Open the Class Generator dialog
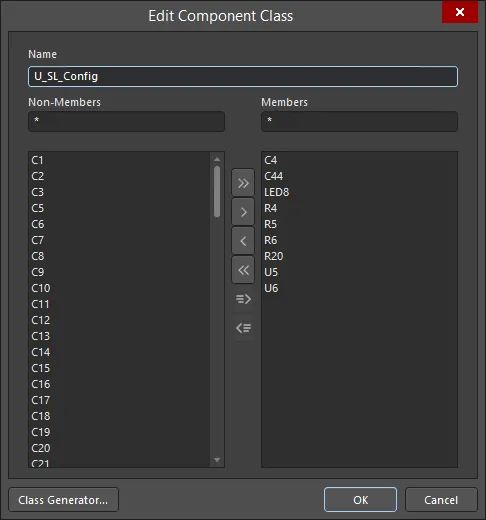The width and height of the screenshot is (486, 520). (x=63, y=500)
